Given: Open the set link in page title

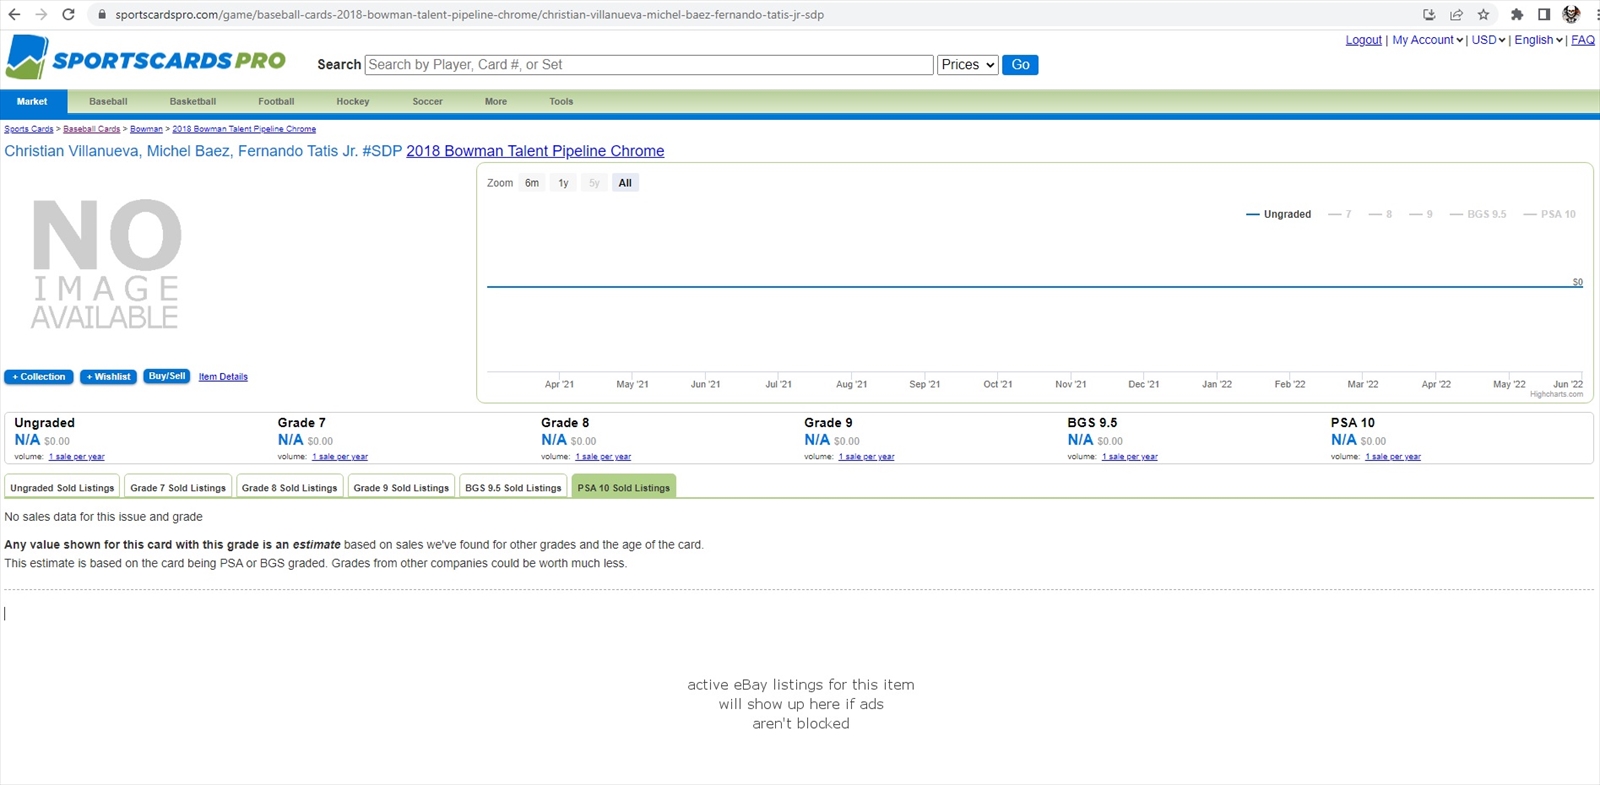Looking at the screenshot, I should (535, 151).
